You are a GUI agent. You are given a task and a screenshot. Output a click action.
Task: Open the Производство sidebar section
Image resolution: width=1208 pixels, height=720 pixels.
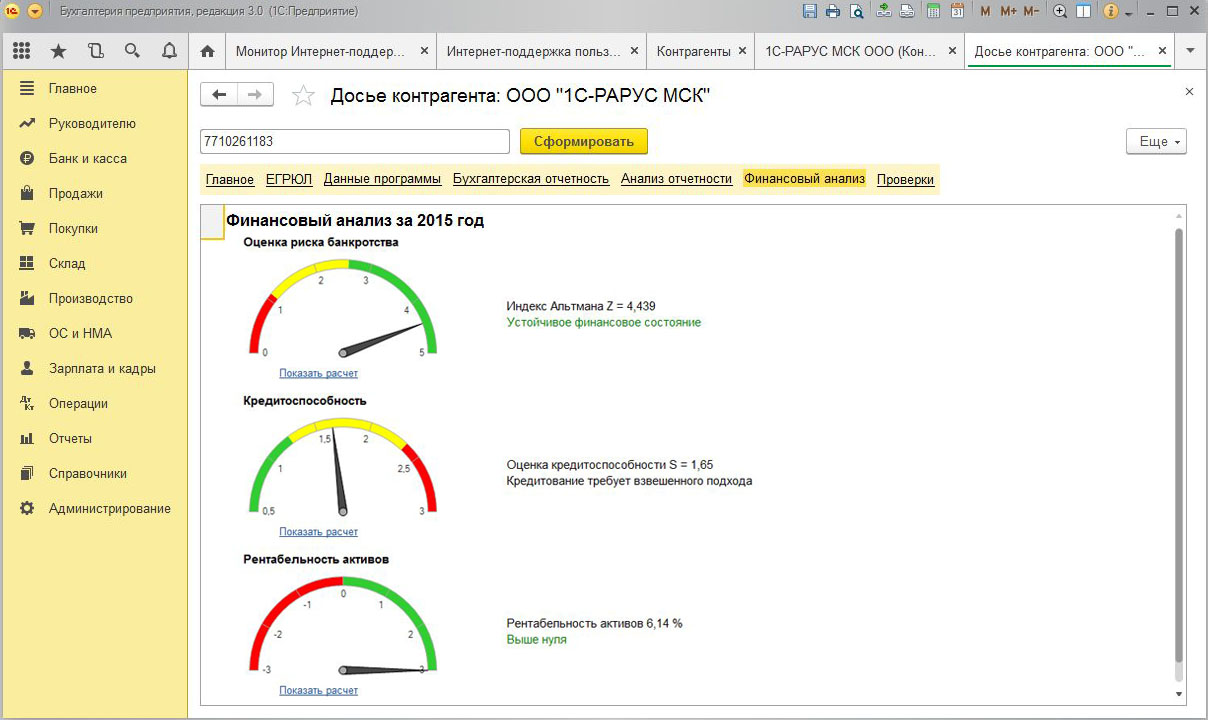point(94,299)
